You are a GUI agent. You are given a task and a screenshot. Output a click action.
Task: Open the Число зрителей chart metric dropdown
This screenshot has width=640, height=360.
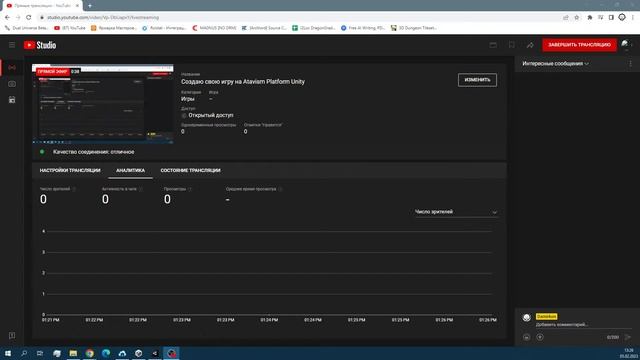[456, 212]
